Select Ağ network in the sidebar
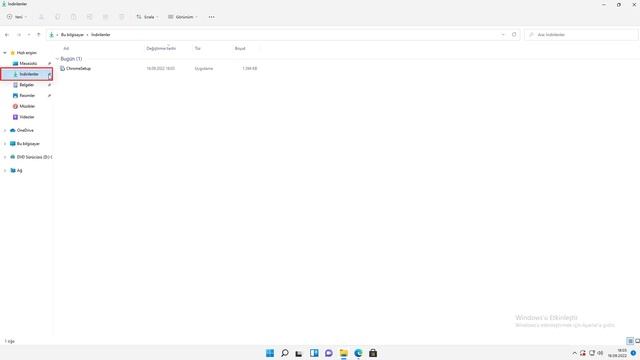 [19, 171]
